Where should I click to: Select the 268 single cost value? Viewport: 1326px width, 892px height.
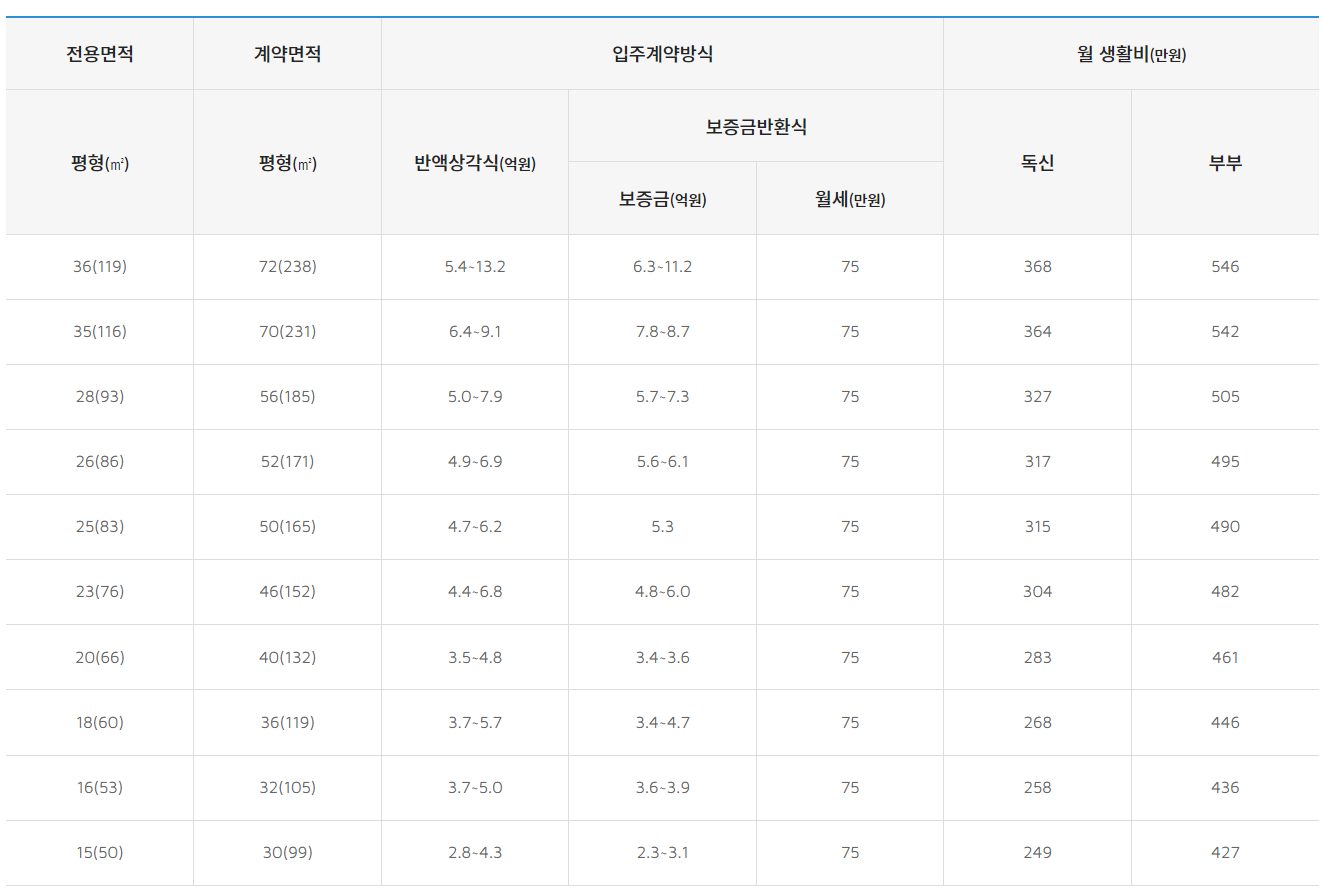1038,723
